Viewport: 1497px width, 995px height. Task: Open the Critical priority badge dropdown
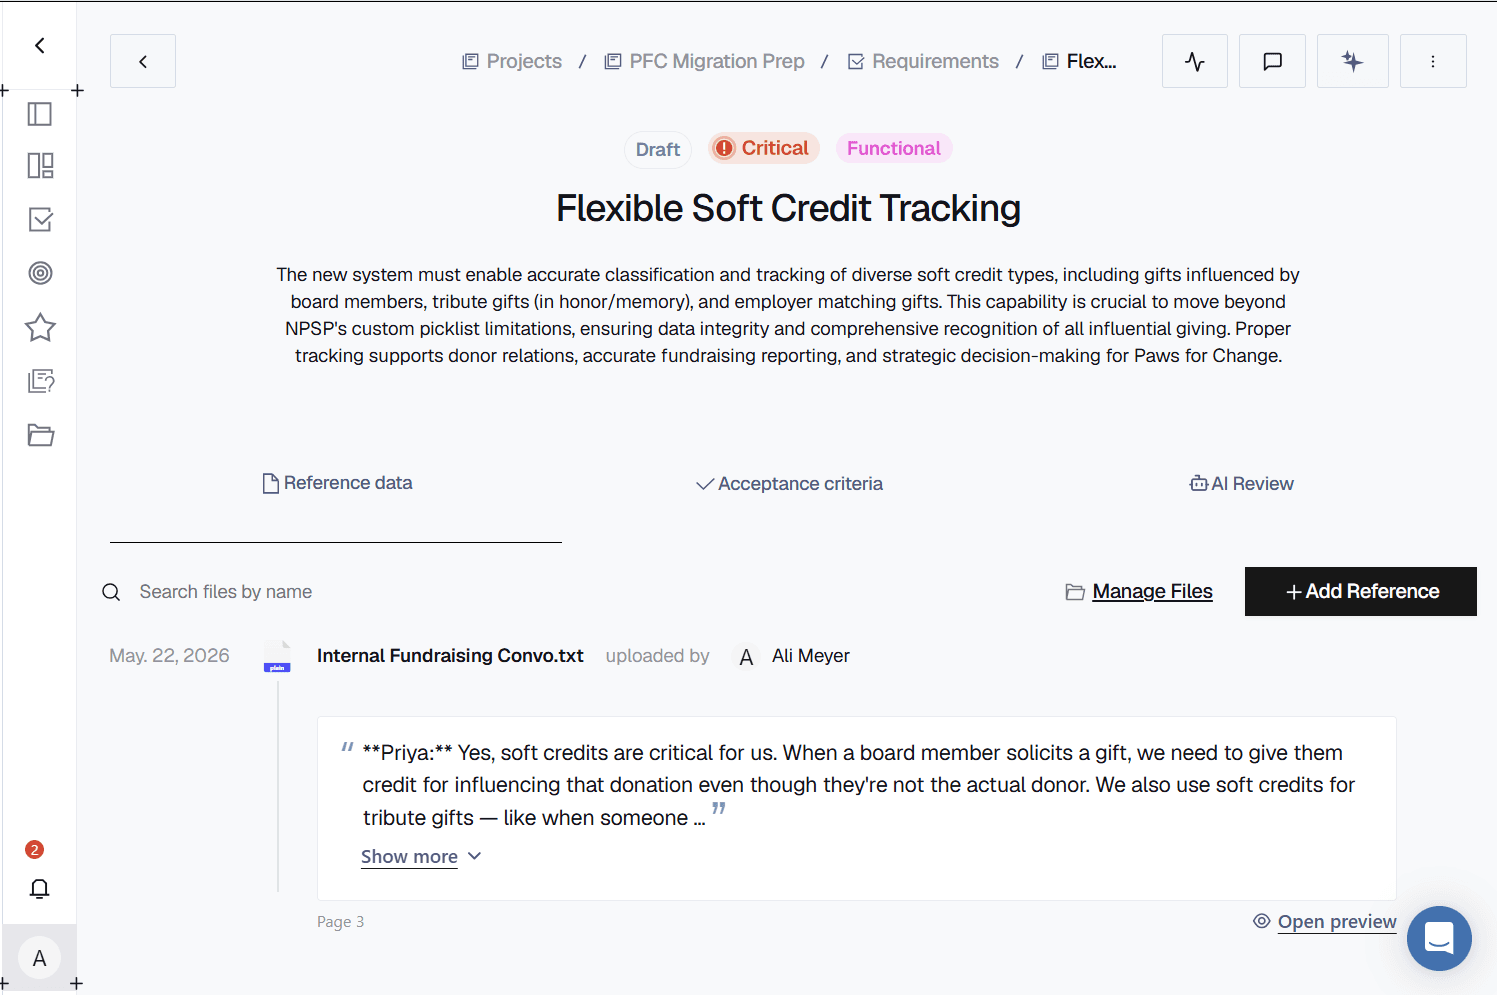click(764, 148)
